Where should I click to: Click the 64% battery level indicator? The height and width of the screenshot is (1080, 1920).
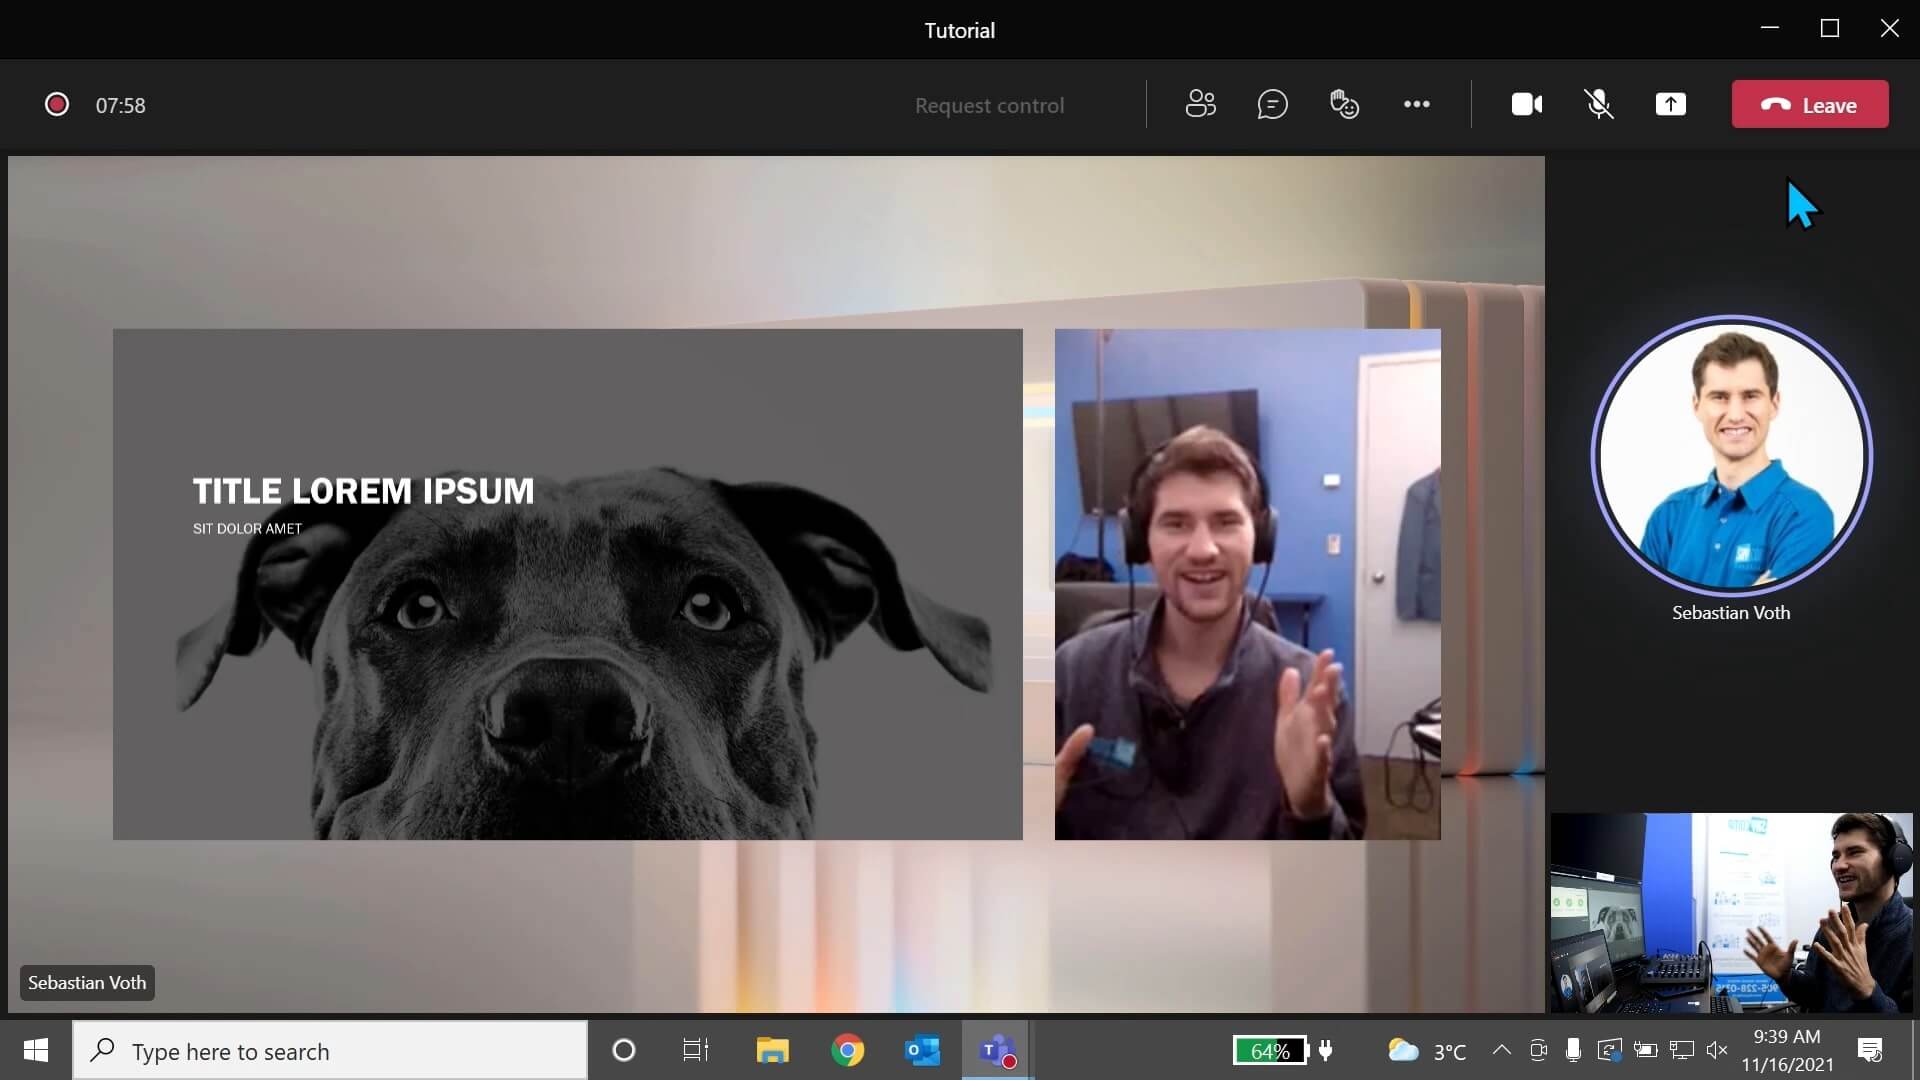(1268, 1050)
